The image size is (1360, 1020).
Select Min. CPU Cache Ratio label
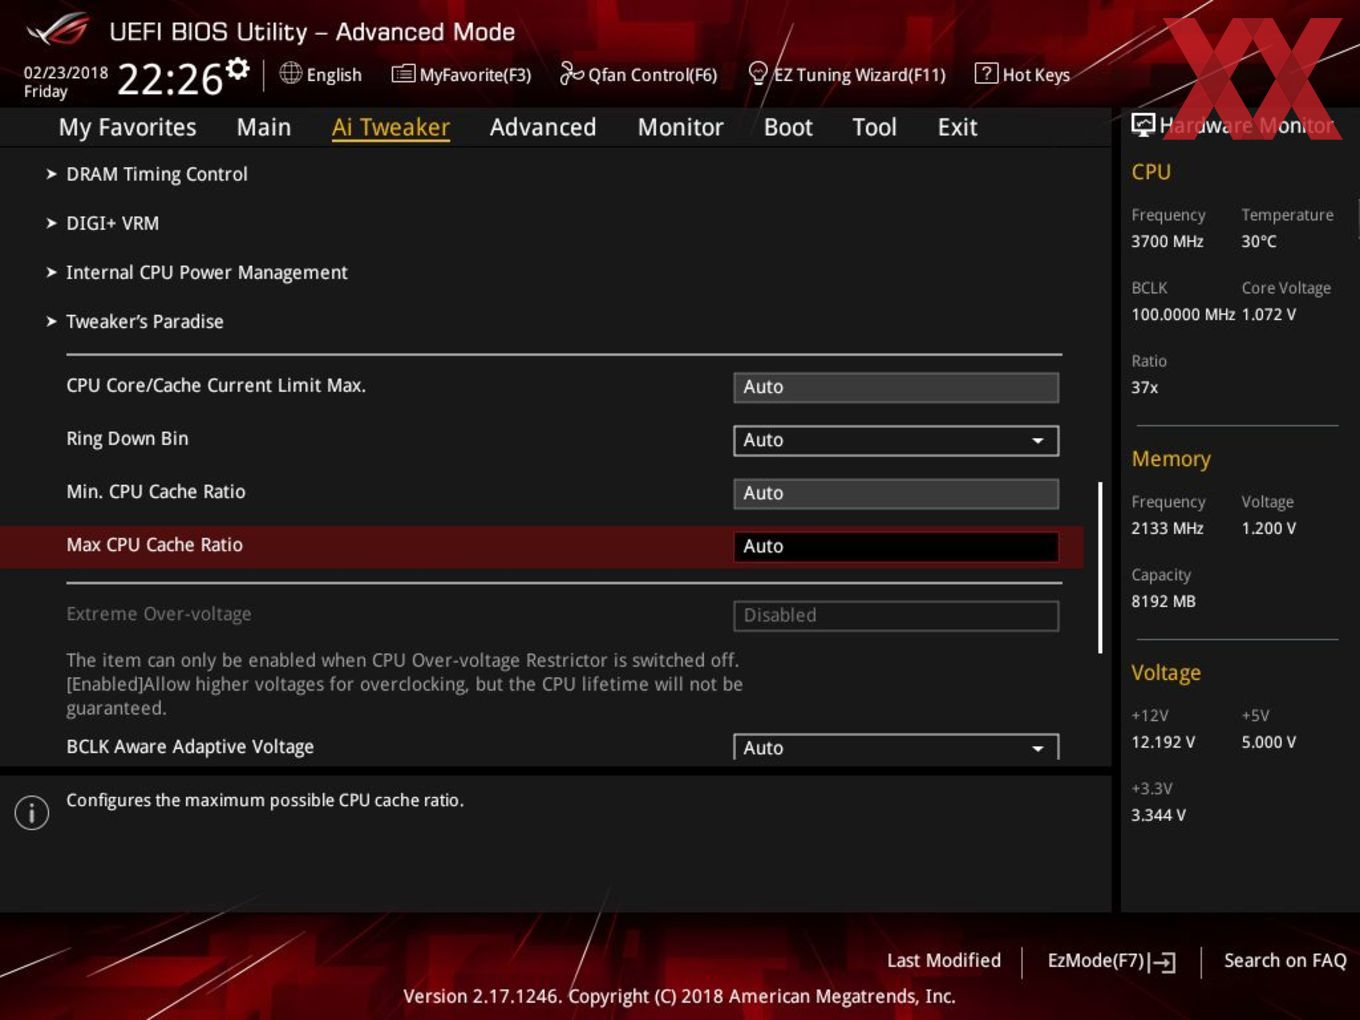point(155,491)
